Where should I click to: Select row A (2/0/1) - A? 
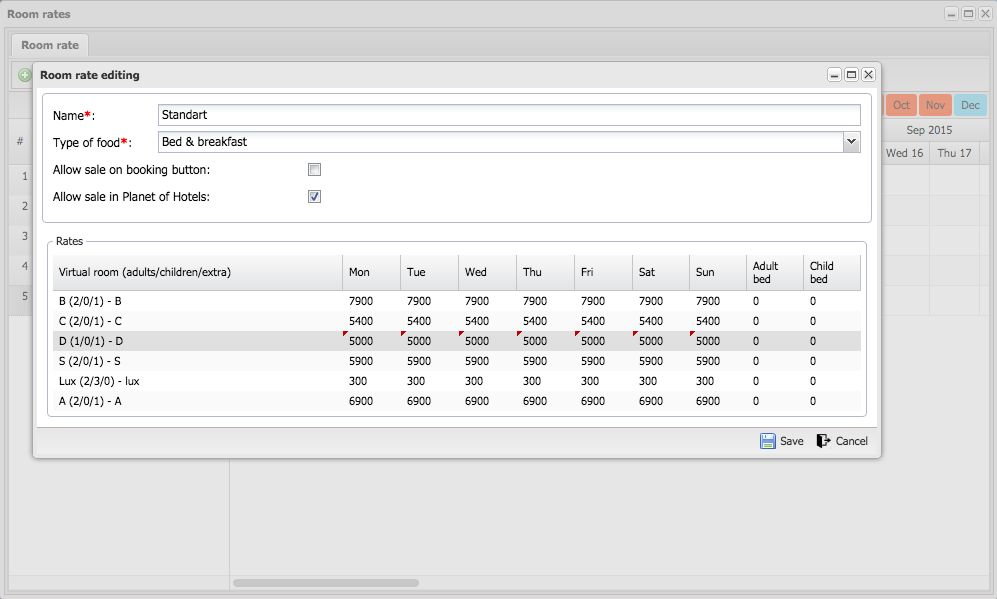tap(457, 401)
